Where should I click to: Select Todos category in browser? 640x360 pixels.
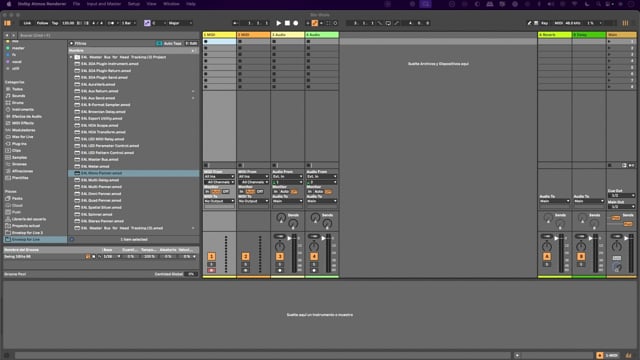(x=17, y=89)
